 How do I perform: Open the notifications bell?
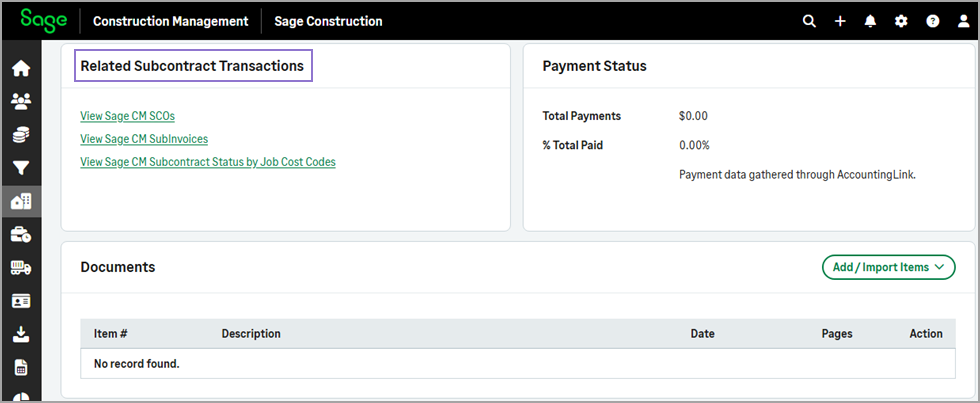[x=870, y=21]
